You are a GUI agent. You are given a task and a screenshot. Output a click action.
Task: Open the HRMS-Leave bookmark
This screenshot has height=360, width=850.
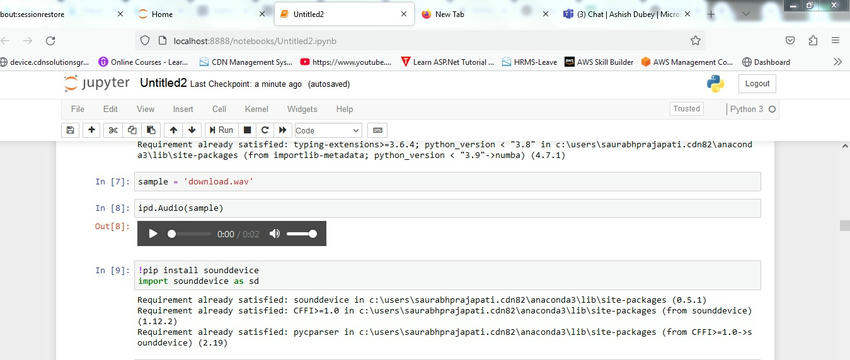[x=529, y=62]
